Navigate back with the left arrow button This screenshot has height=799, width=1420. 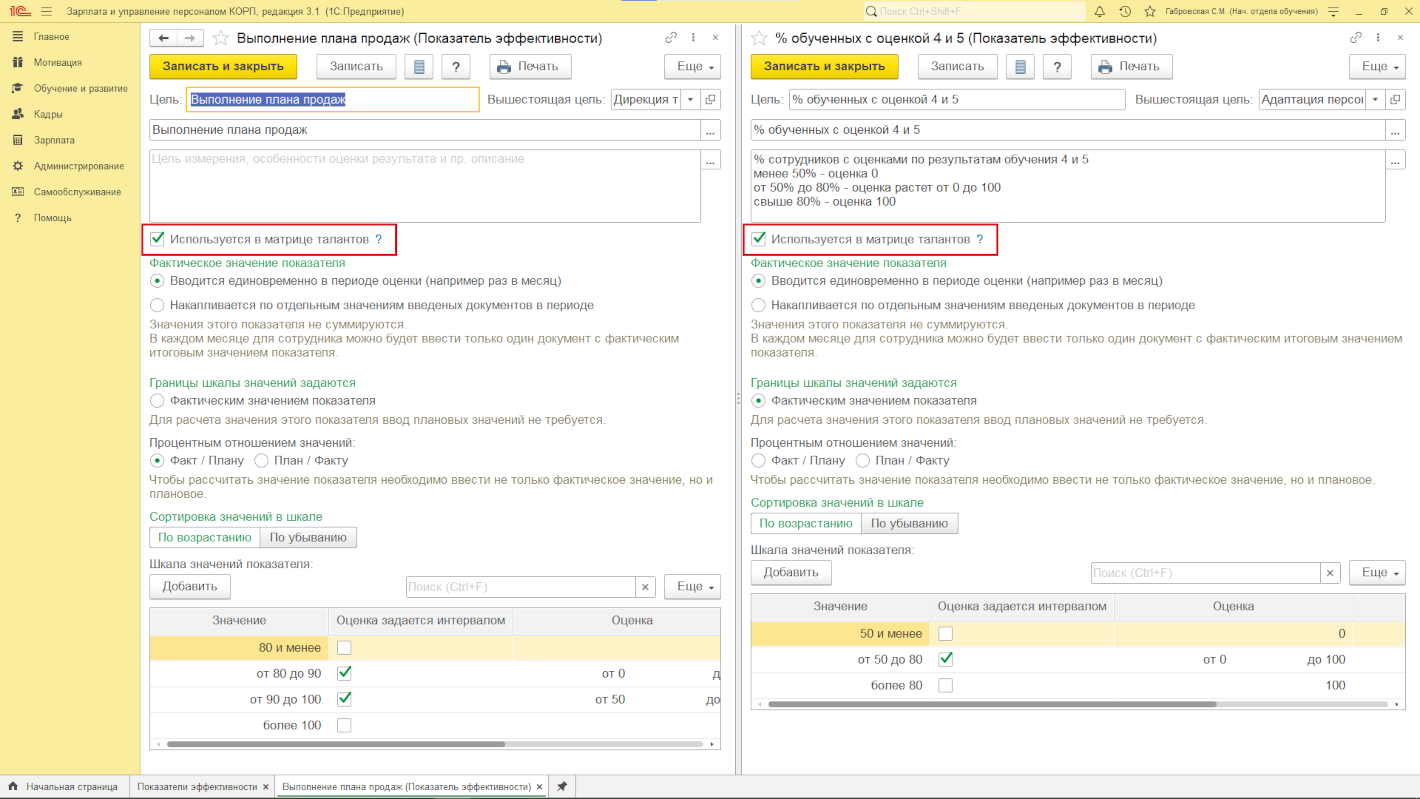(x=163, y=38)
